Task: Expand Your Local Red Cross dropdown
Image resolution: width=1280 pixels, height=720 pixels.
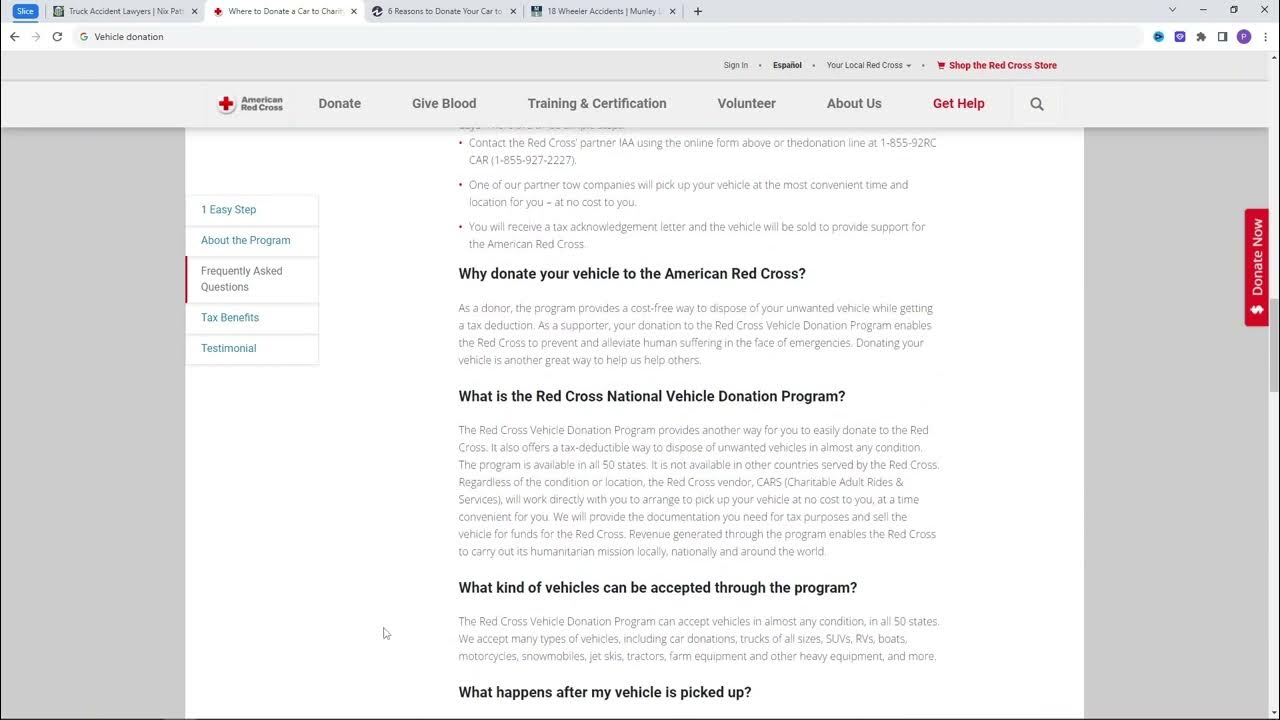Action: coord(868,66)
